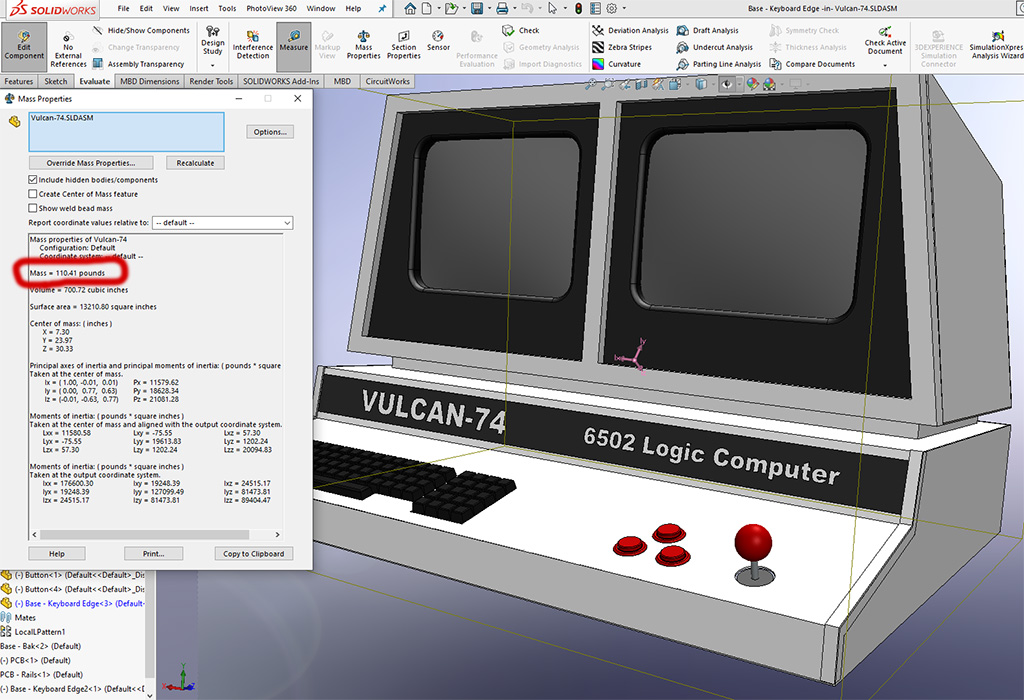The image size is (1024, 700).
Task: Uncheck Include hidden bodies/components
Action: point(33,180)
